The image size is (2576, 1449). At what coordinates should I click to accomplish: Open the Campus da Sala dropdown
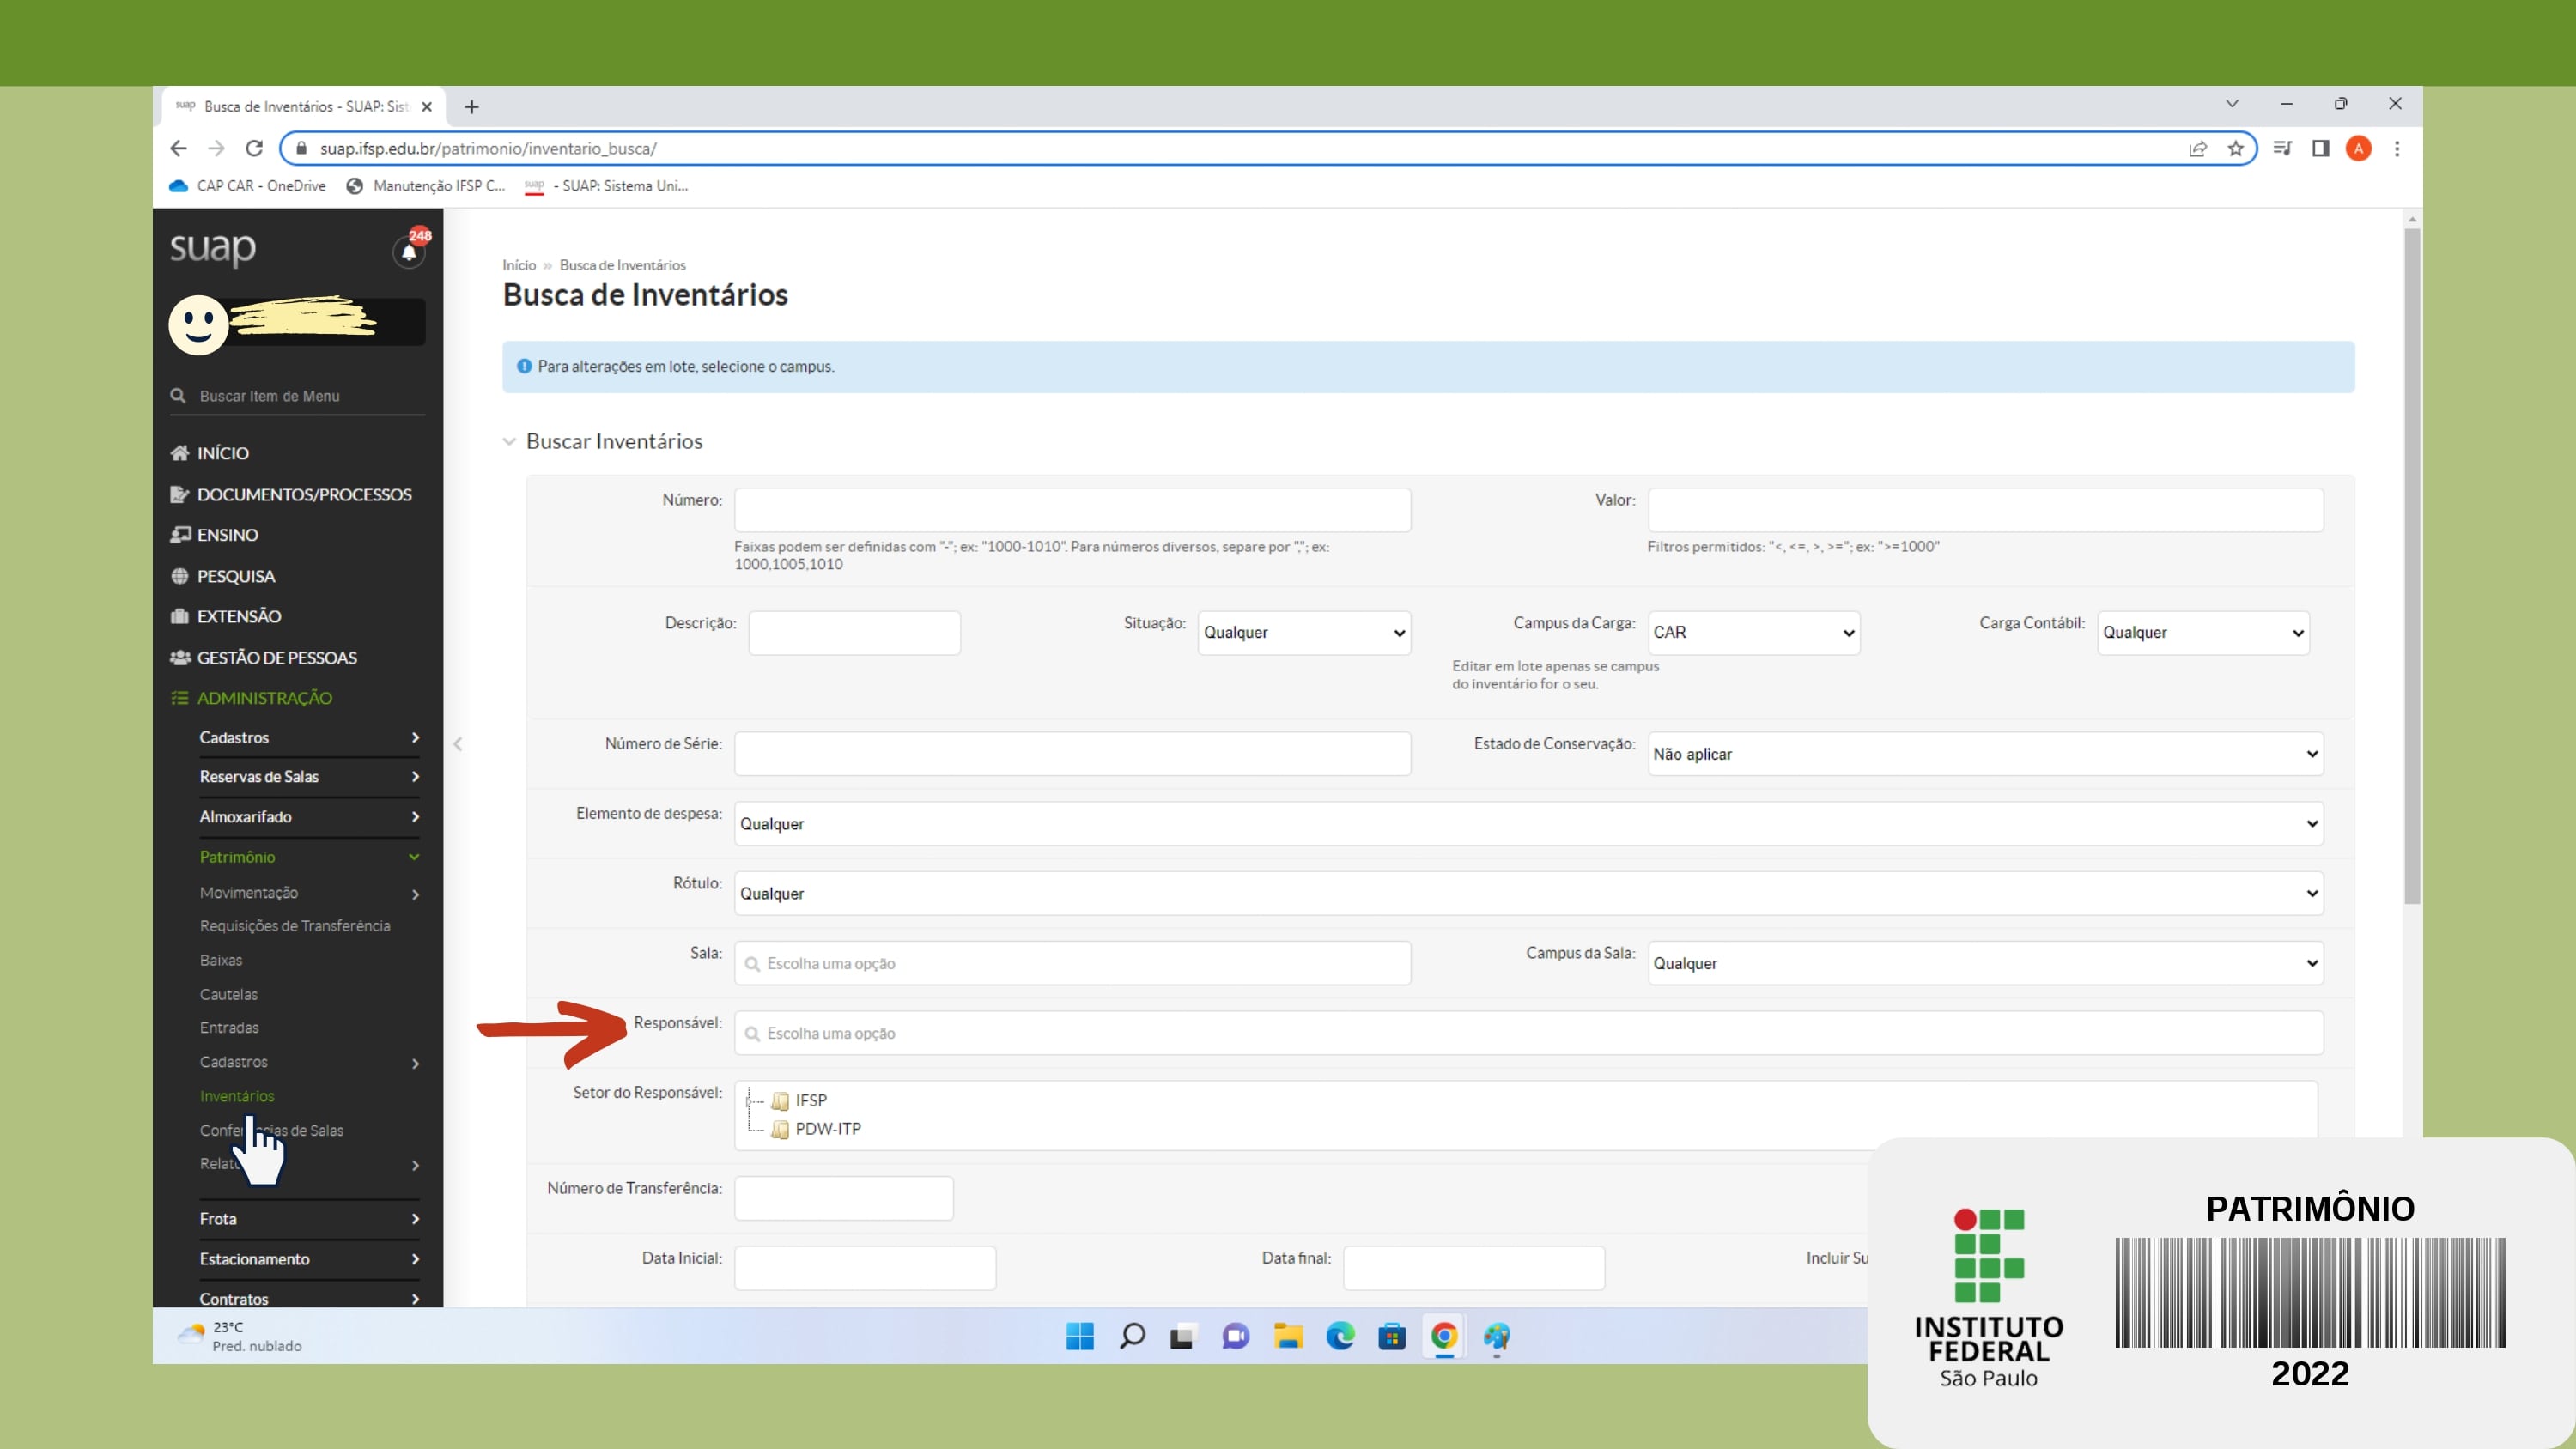(1985, 963)
